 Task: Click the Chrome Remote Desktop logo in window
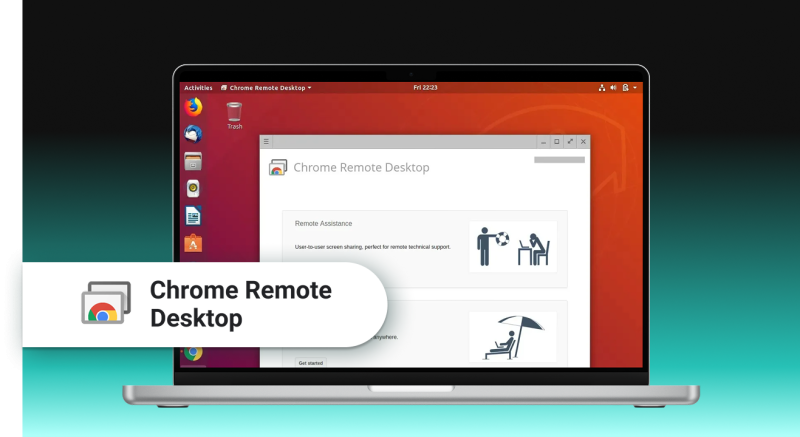click(278, 167)
